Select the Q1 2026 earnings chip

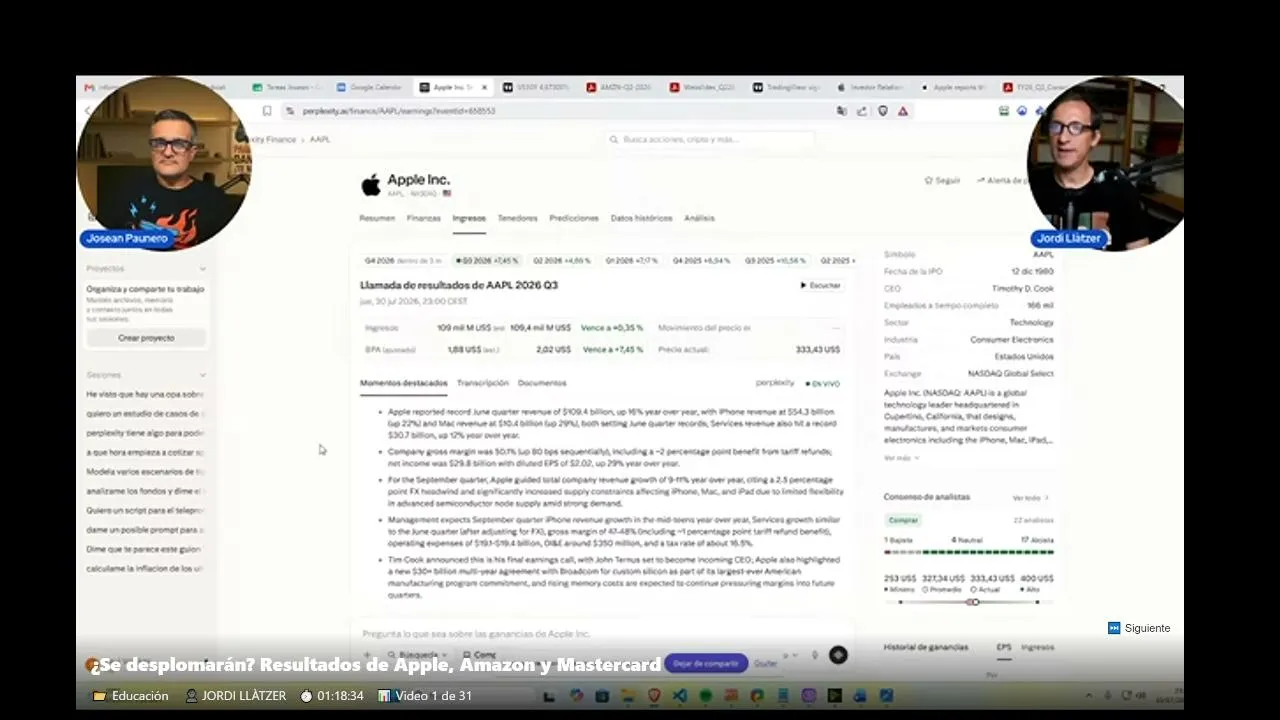pyautogui.click(x=632, y=261)
